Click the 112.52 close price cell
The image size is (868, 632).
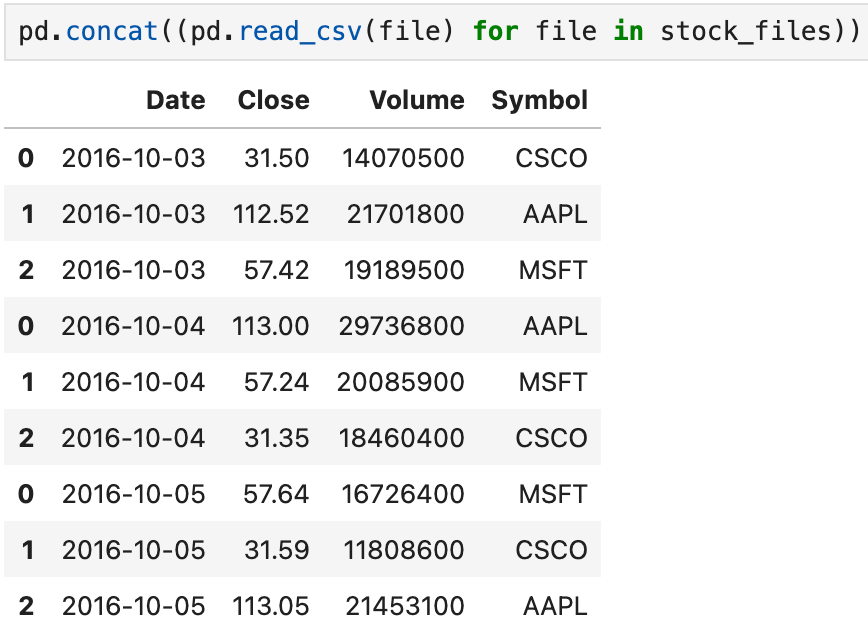pyautogui.click(x=271, y=214)
